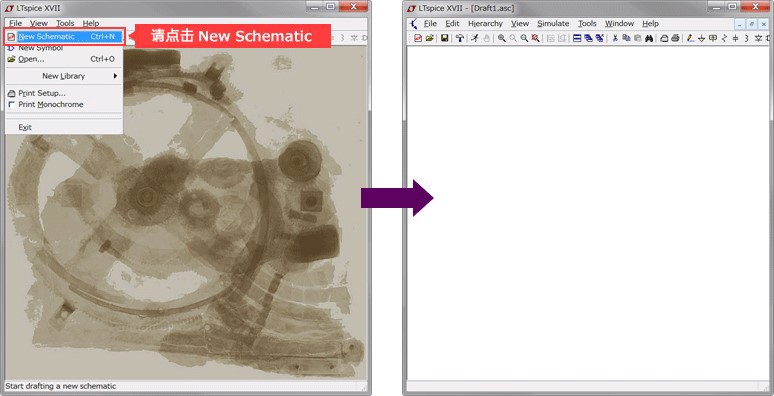Place a Ground symbol from toolbar

[x=701, y=38]
